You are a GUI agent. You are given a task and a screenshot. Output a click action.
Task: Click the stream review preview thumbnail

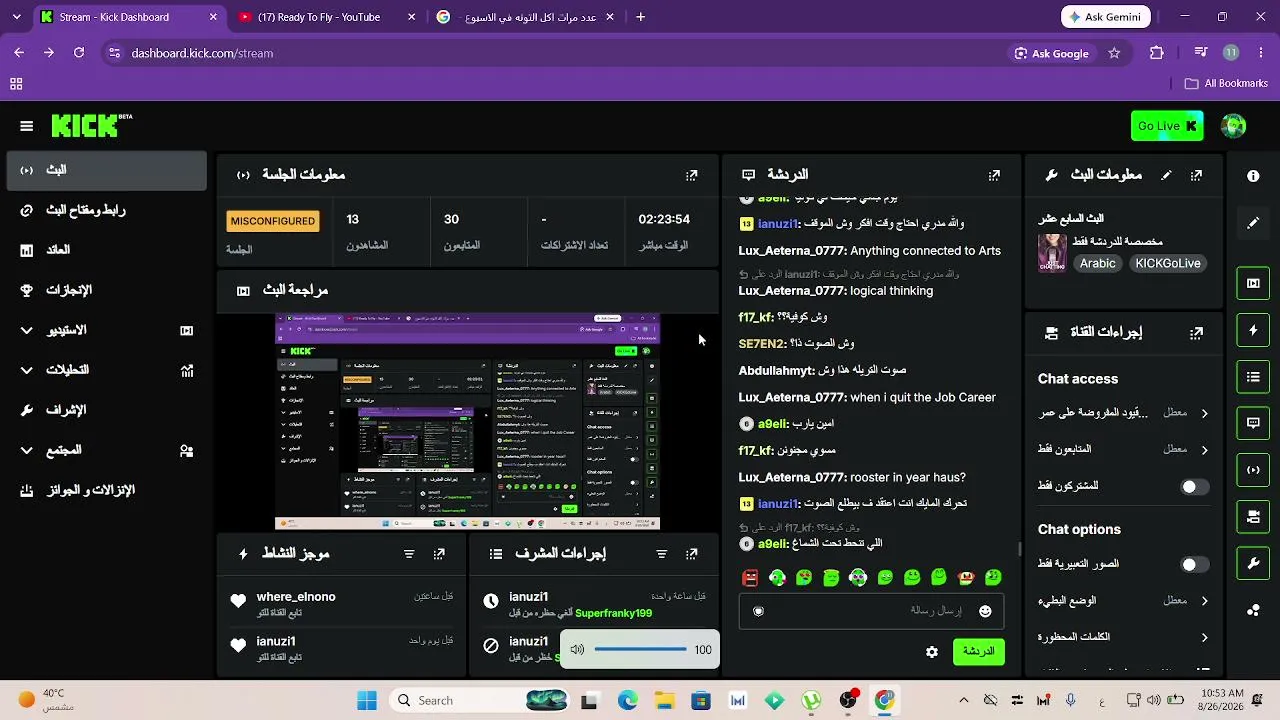(x=467, y=422)
